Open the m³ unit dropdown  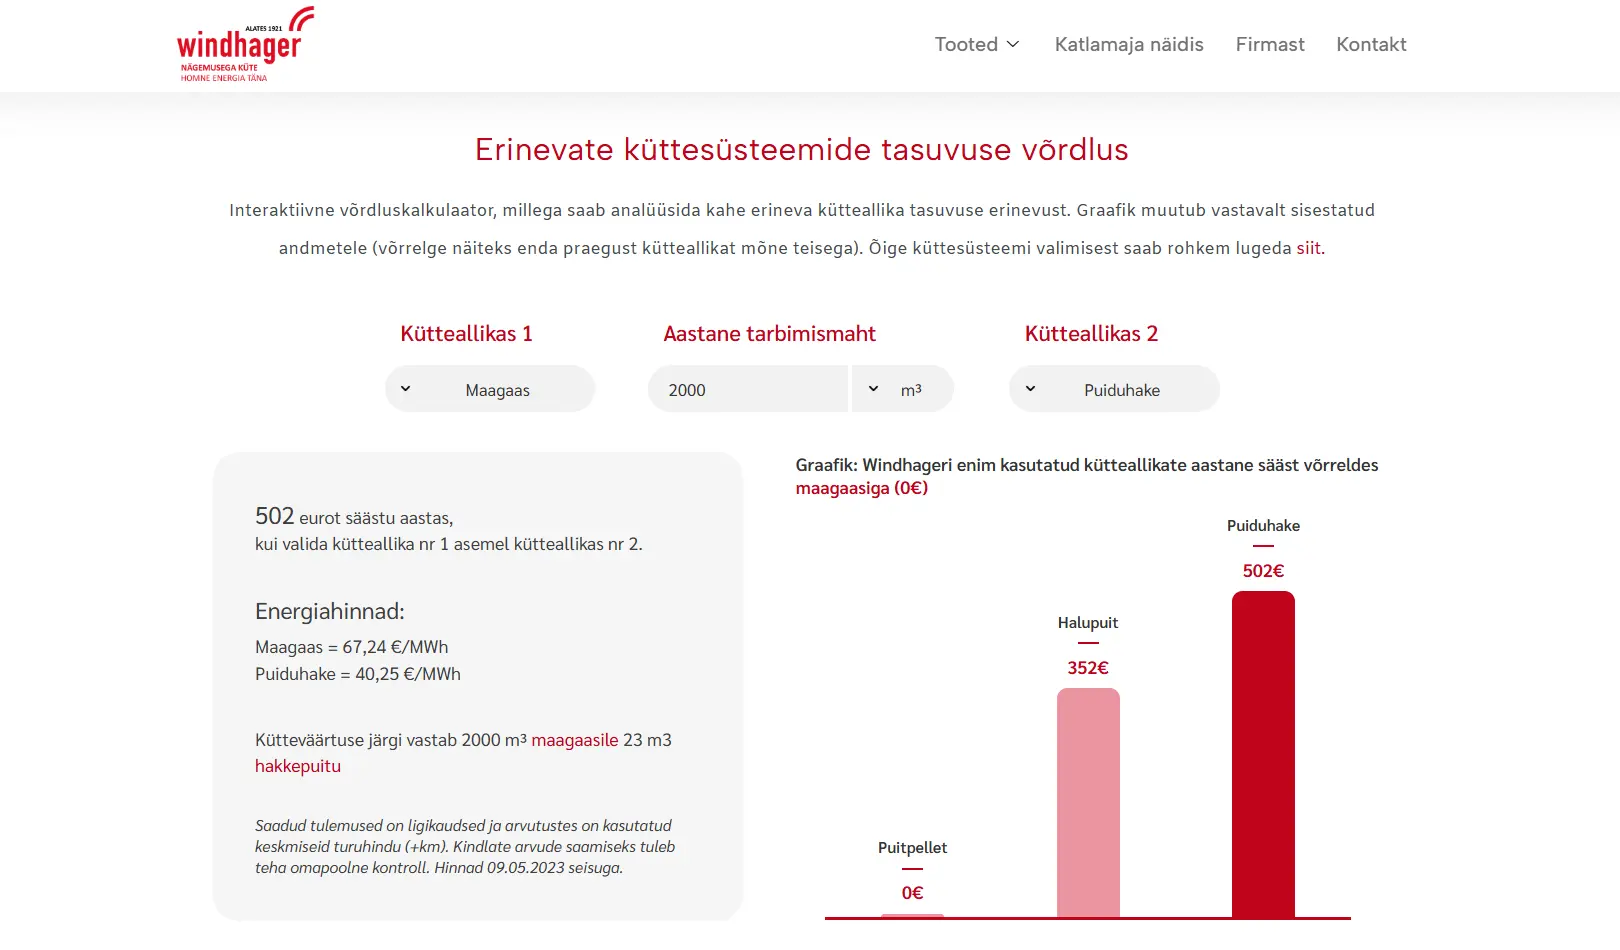click(902, 389)
